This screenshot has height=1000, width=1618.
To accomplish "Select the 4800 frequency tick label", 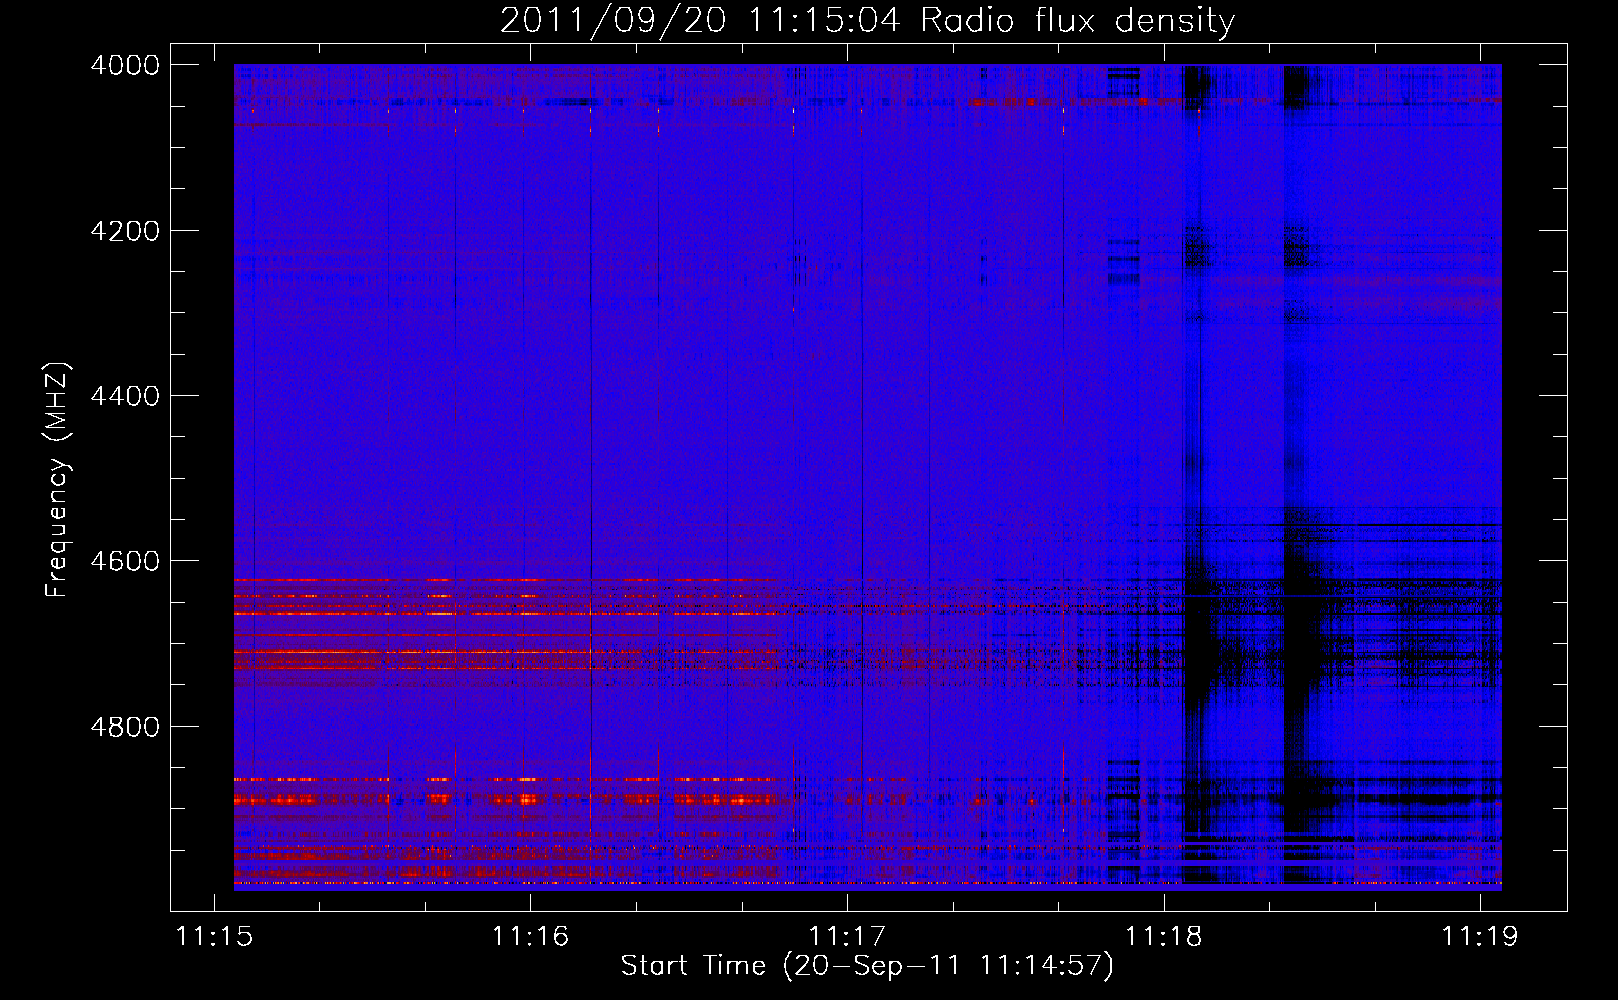I will click(x=125, y=727).
